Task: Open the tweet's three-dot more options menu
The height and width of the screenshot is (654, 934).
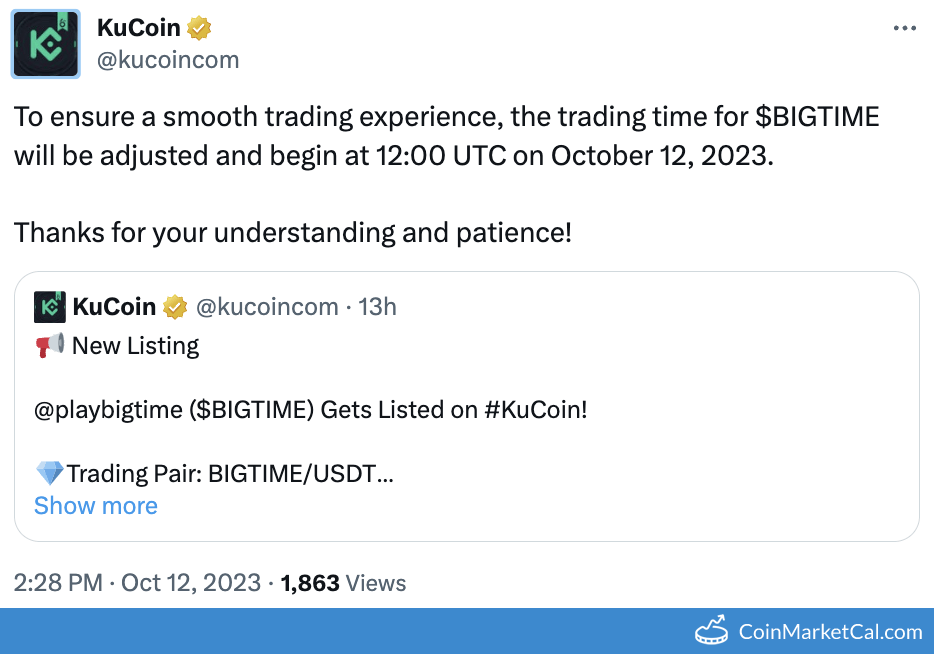Action: 904,28
